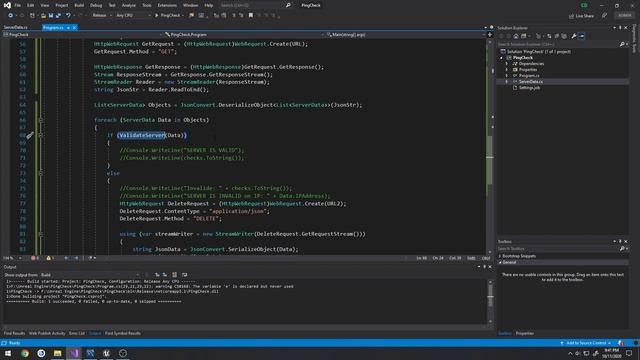Select the Solution 'PingCheck' root node
This screenshot has width=640, height=360.
click(536, 52)
